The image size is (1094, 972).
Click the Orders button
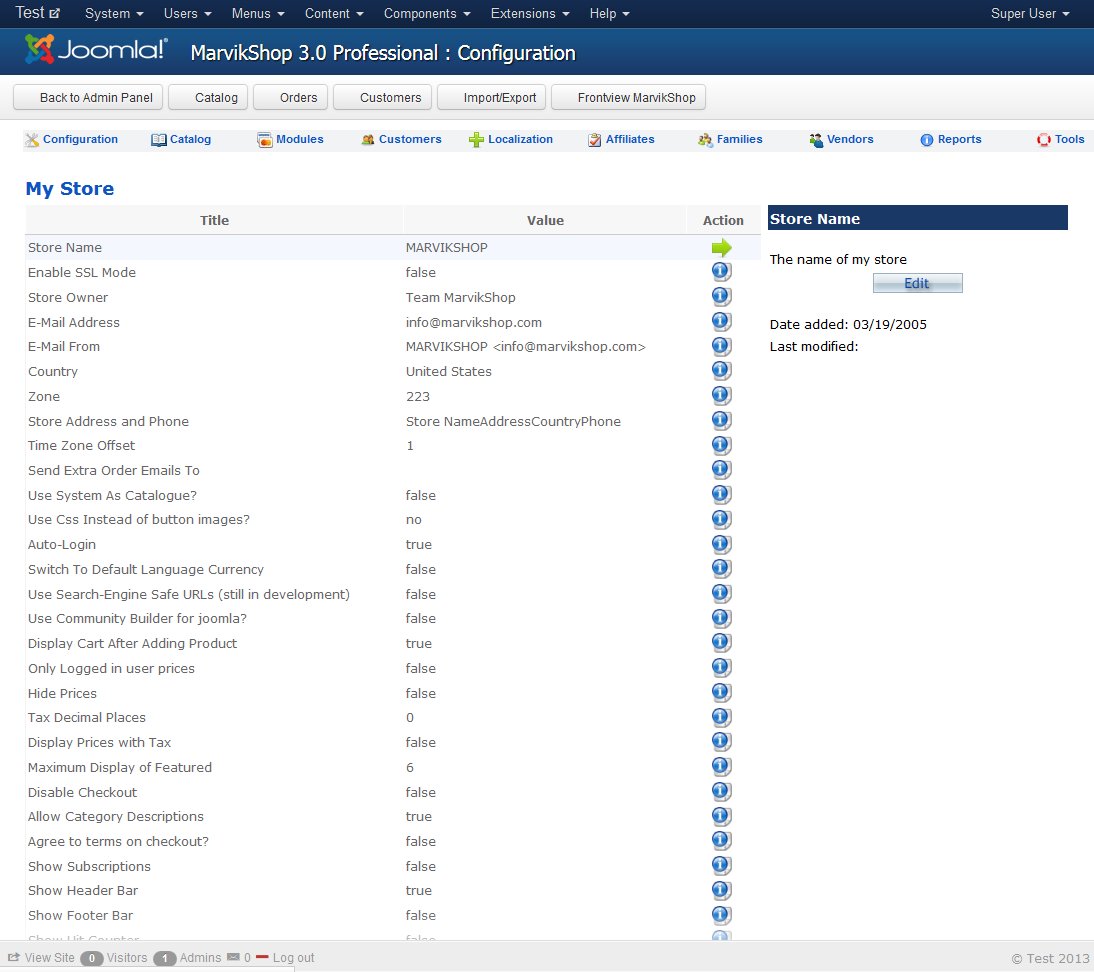(290, 98)
